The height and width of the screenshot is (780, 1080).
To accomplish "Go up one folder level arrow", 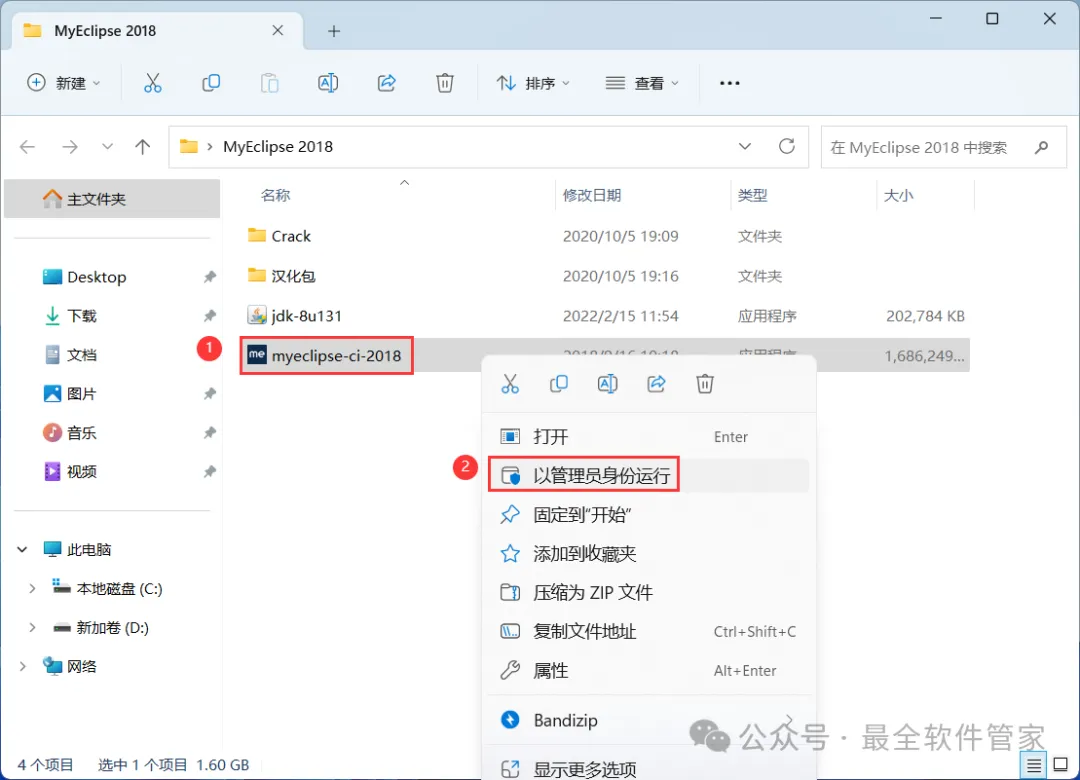I will click(x=143, y=147).
